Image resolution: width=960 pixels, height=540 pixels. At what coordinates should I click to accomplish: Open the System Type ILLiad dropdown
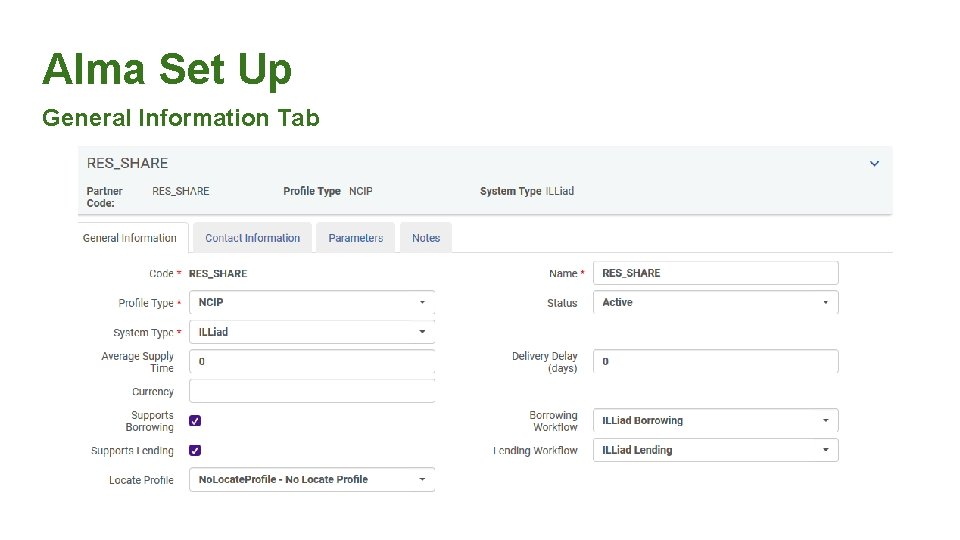(x=312, y=332)
